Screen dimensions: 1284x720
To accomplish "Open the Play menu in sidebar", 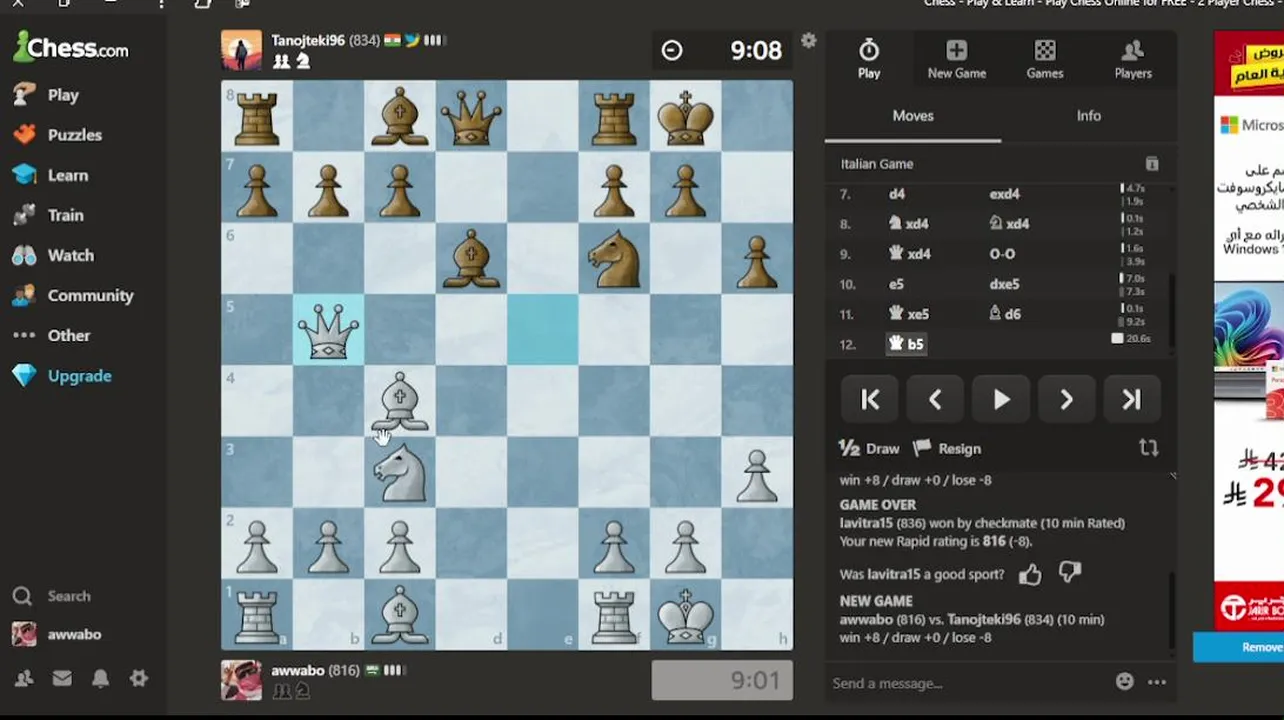I will pyautogui.click(x=46, y=95).
